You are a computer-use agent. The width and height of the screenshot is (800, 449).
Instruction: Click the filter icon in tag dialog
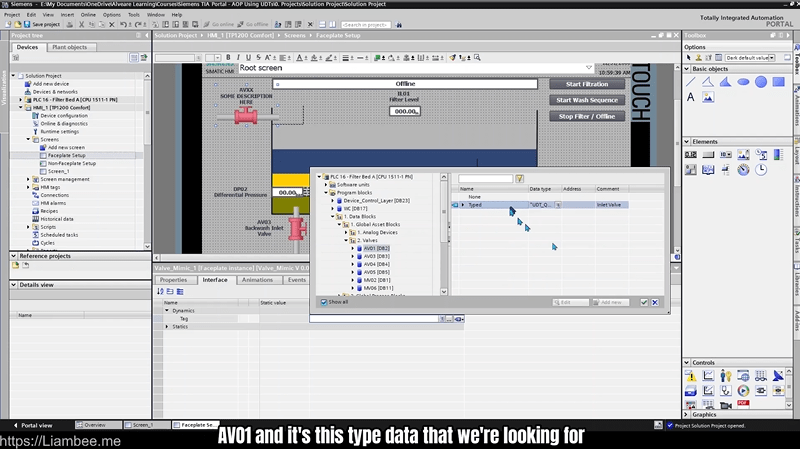coord(519,178)
